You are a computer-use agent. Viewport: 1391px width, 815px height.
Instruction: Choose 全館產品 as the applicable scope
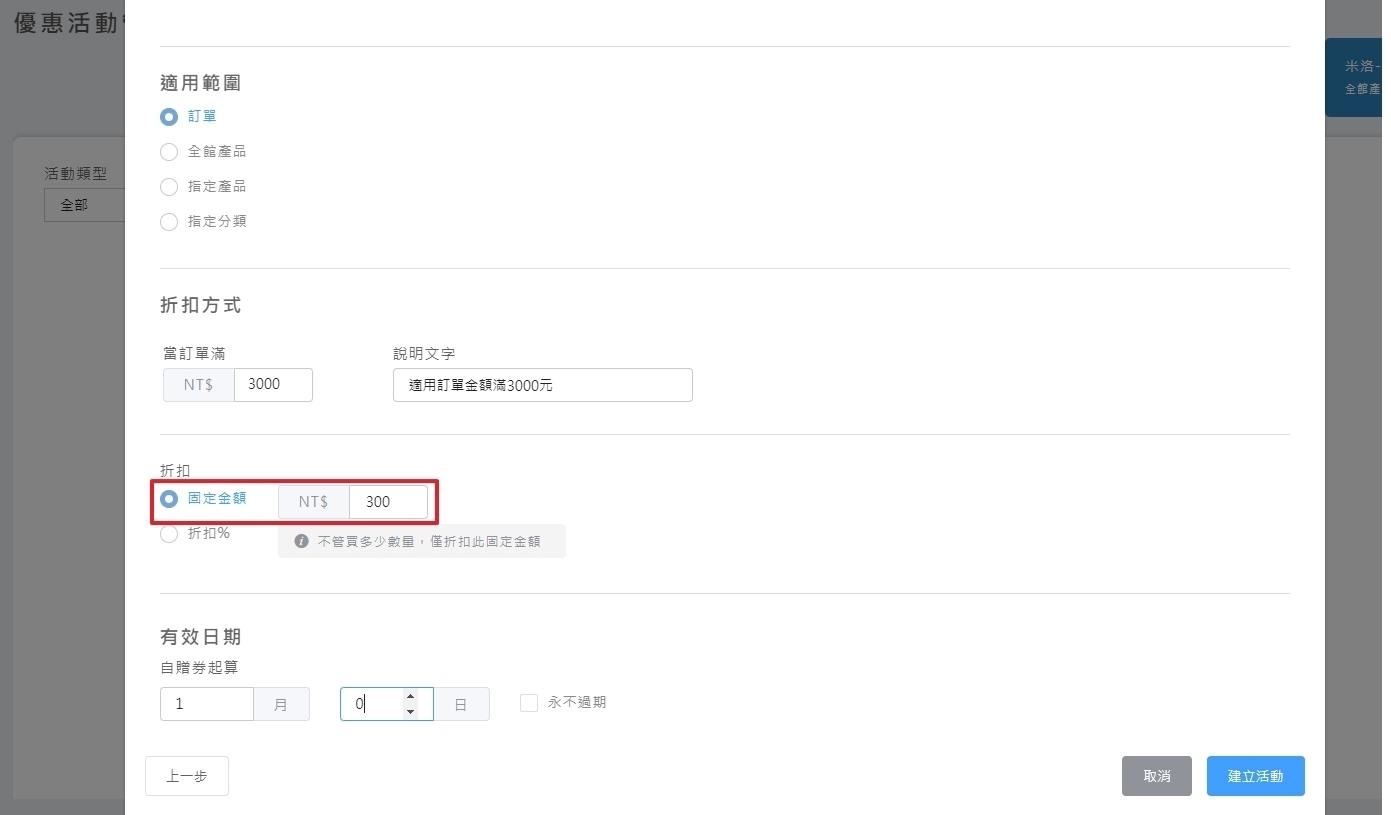[169, 152]
